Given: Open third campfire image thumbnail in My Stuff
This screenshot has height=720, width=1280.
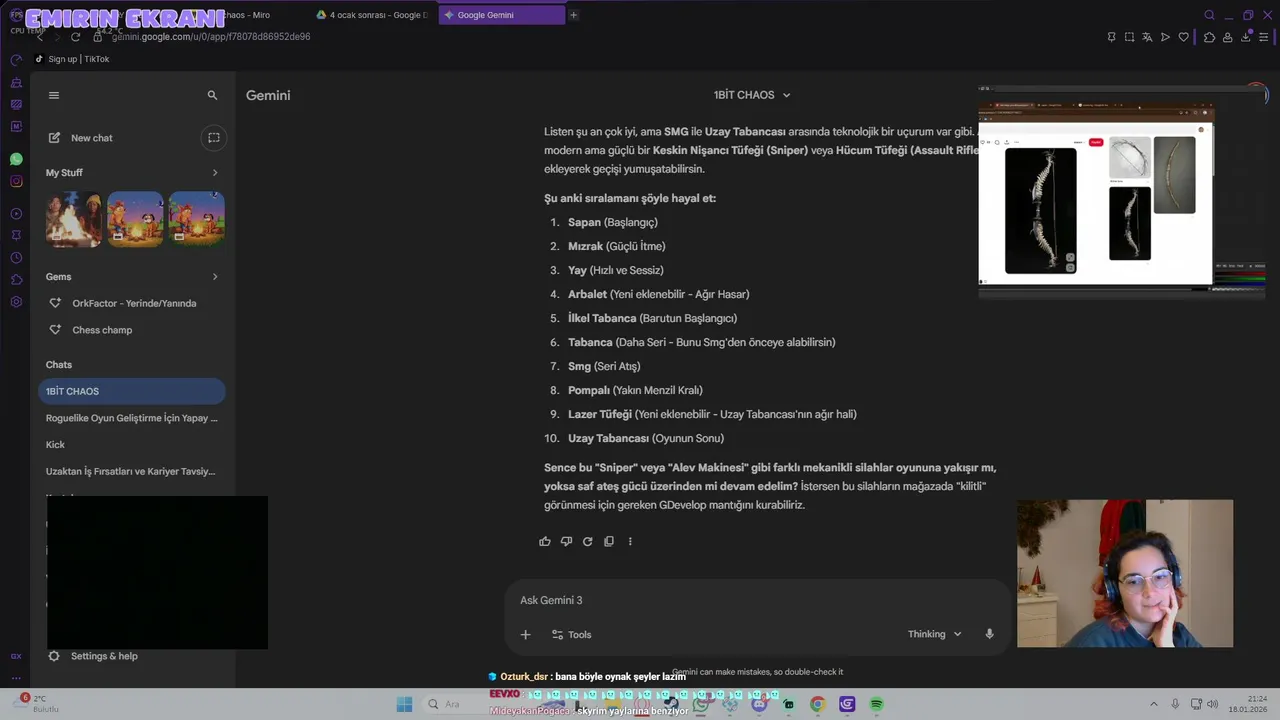Looking at the screenshot, I should 197,219.
